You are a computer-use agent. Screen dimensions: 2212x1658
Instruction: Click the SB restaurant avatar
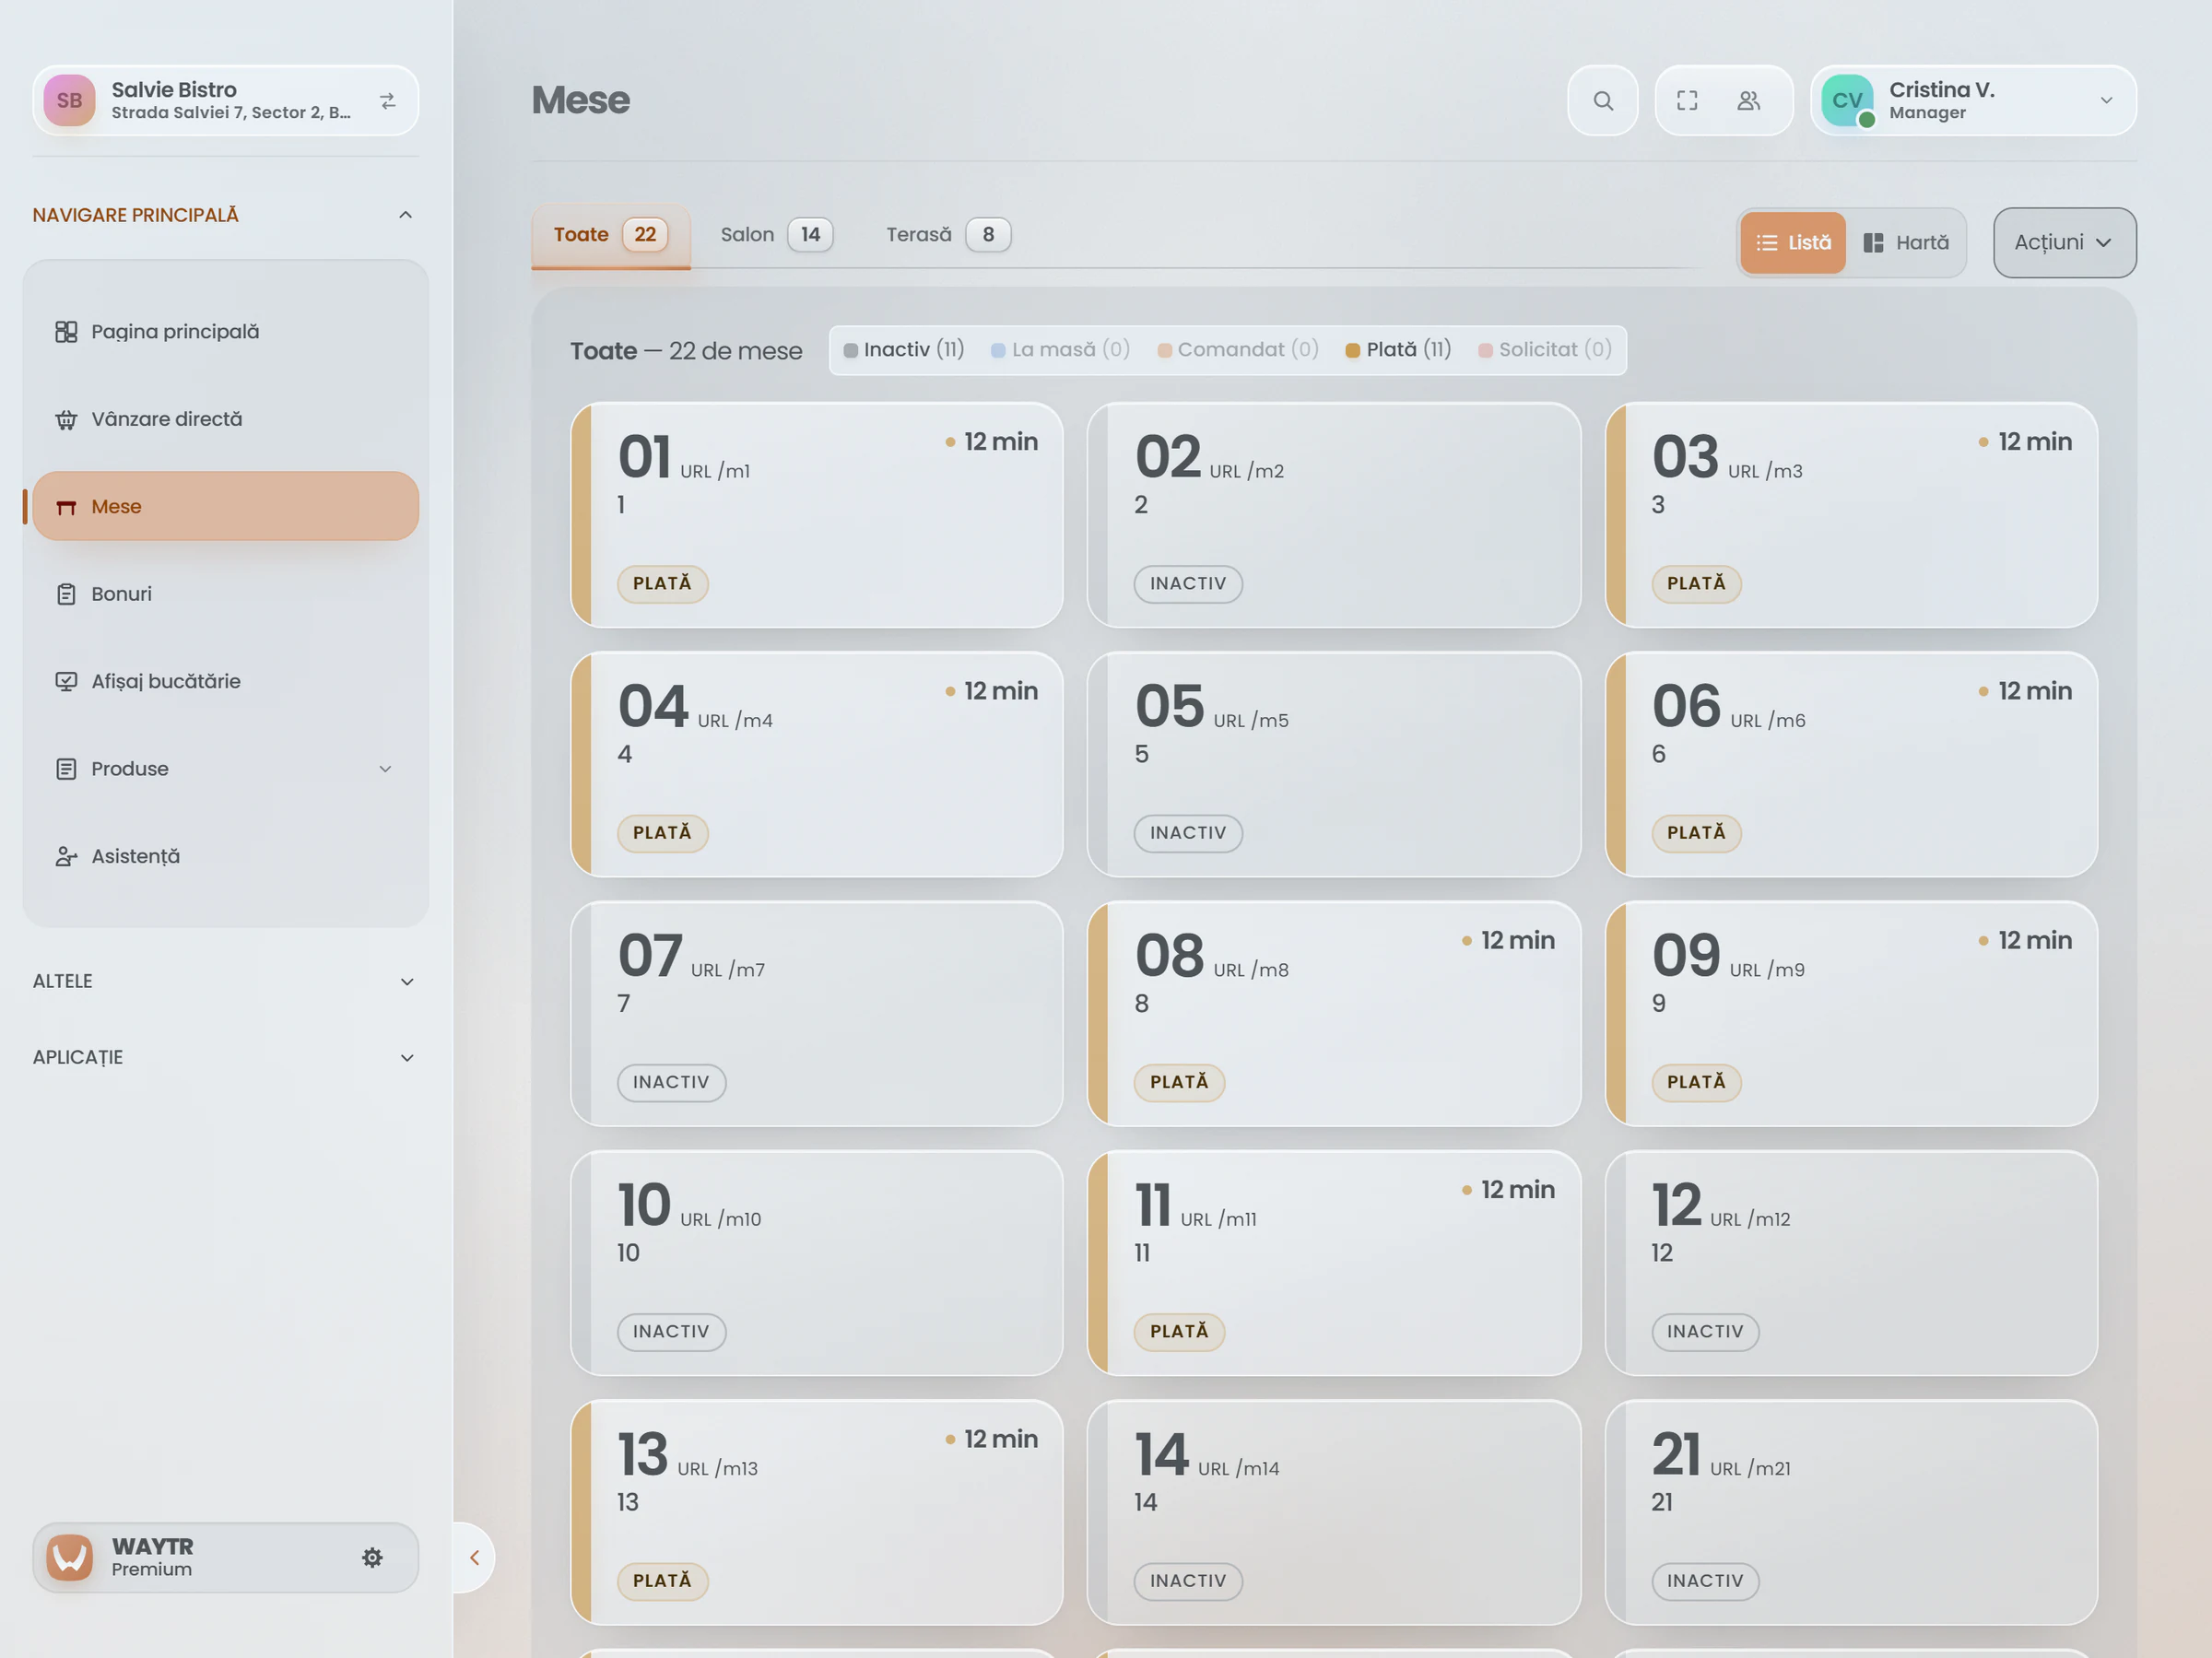69,100
